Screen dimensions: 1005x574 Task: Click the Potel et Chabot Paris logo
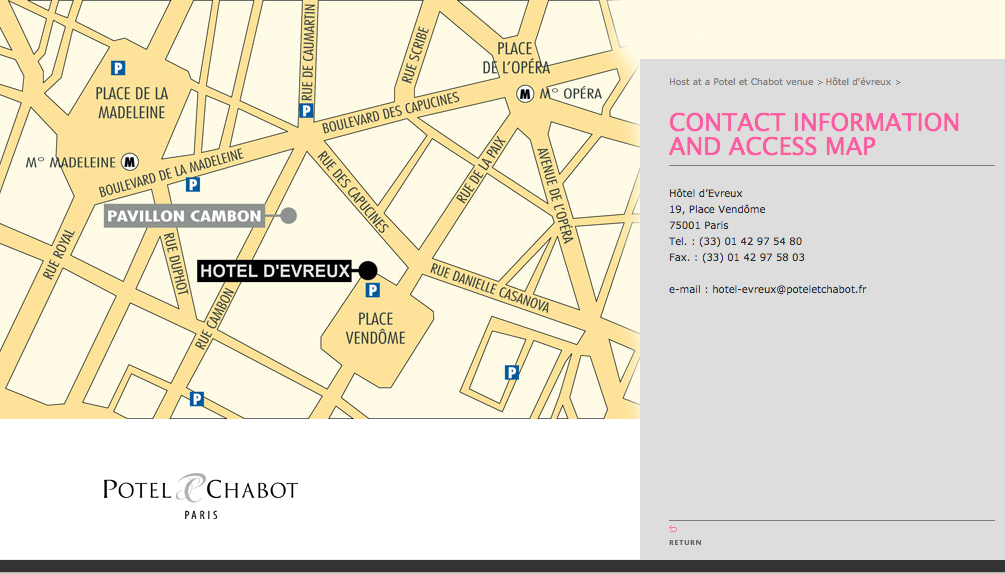click(x=201, y=496)
